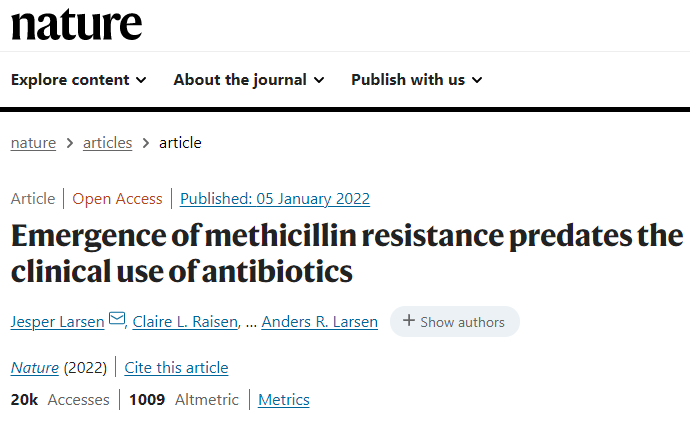Screen dimensions: 690x421
Task: Open the Publish with us menu
Action: [x=417, y=80]
